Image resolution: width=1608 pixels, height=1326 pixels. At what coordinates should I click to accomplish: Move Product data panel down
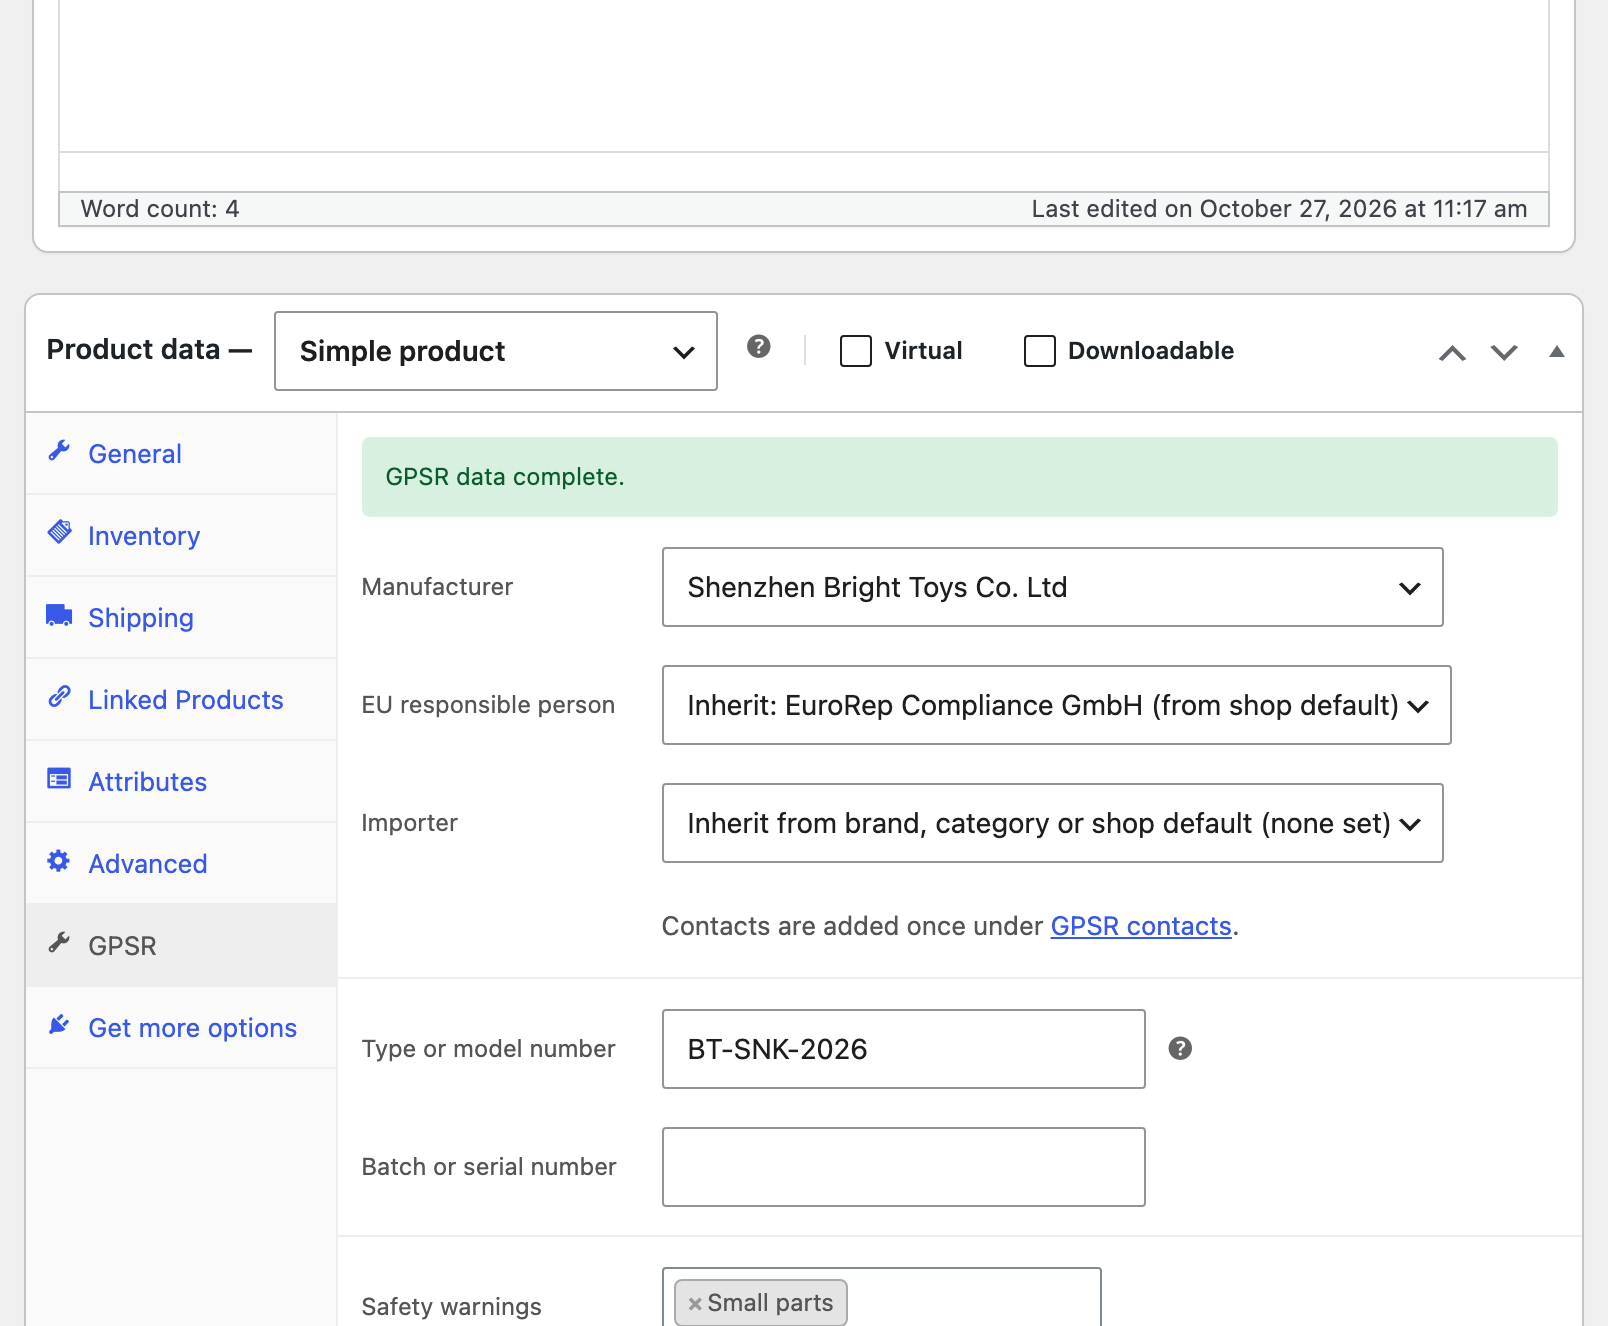click(1504, 352)
